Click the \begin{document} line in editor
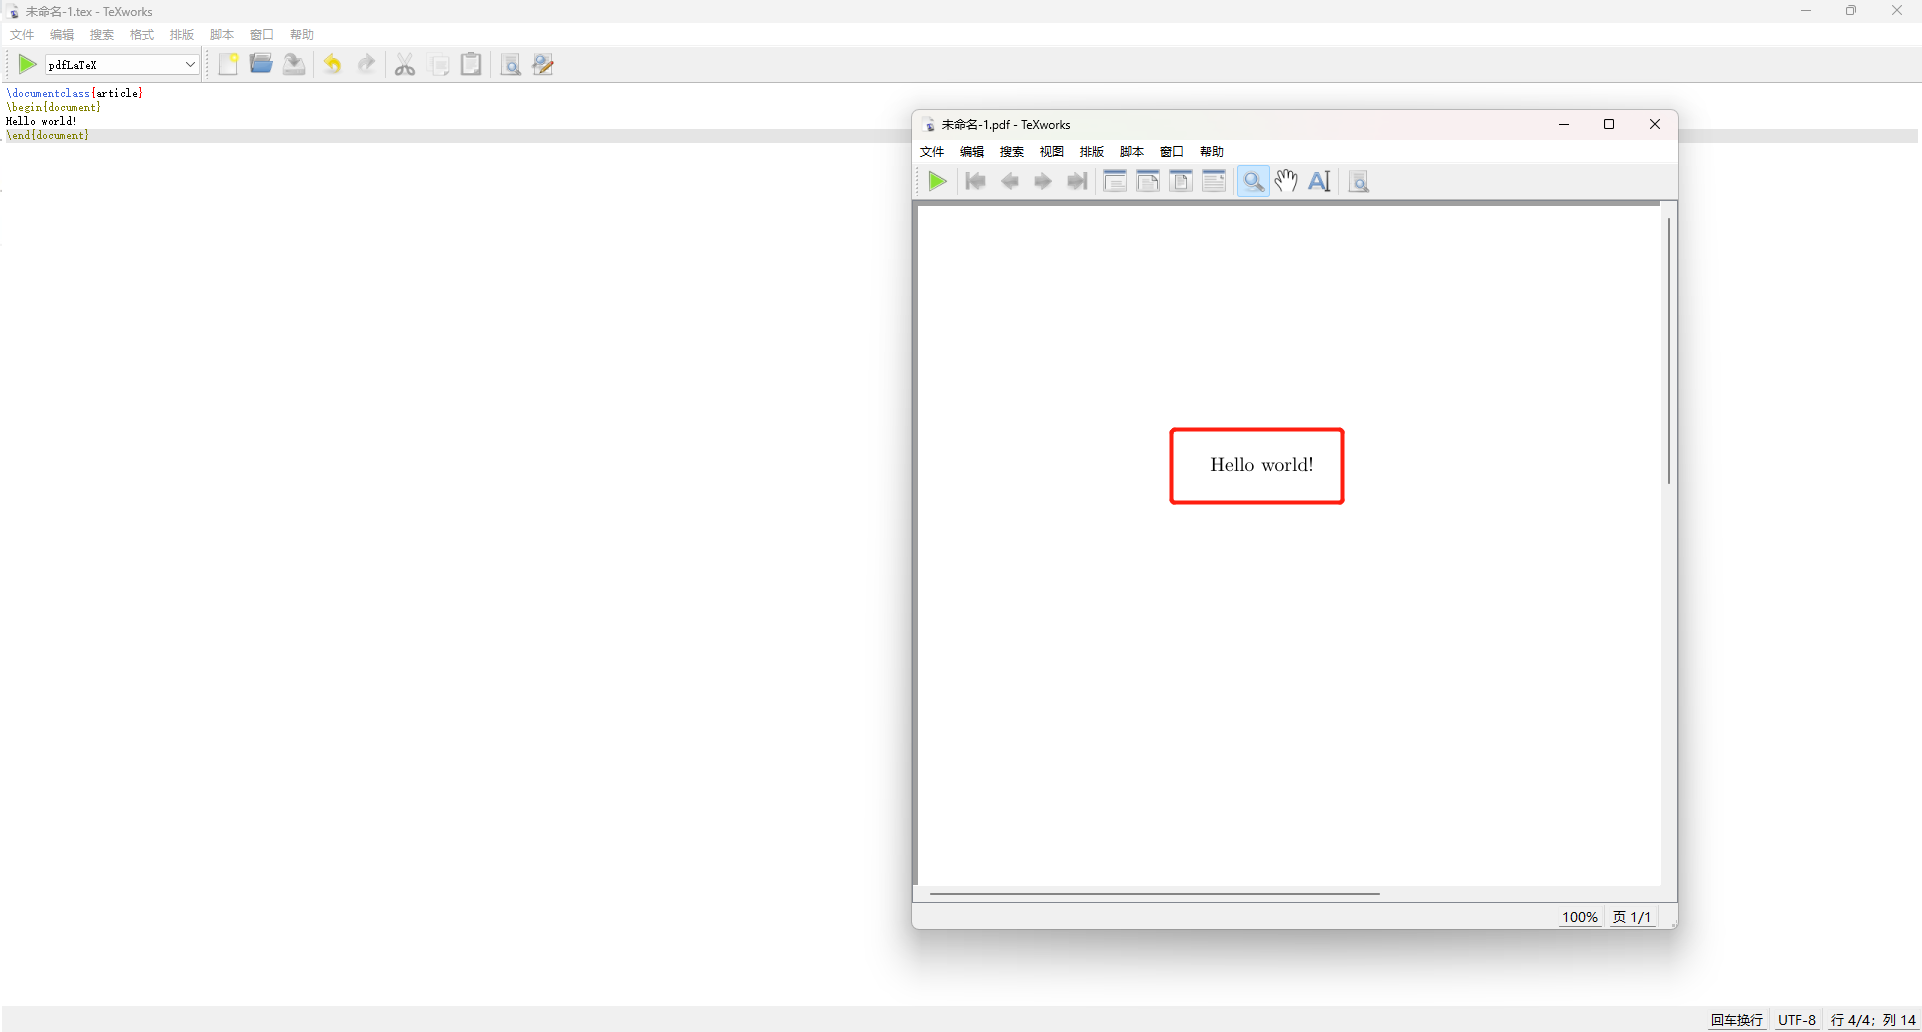 pyautogui.click(x=54, y=107)
